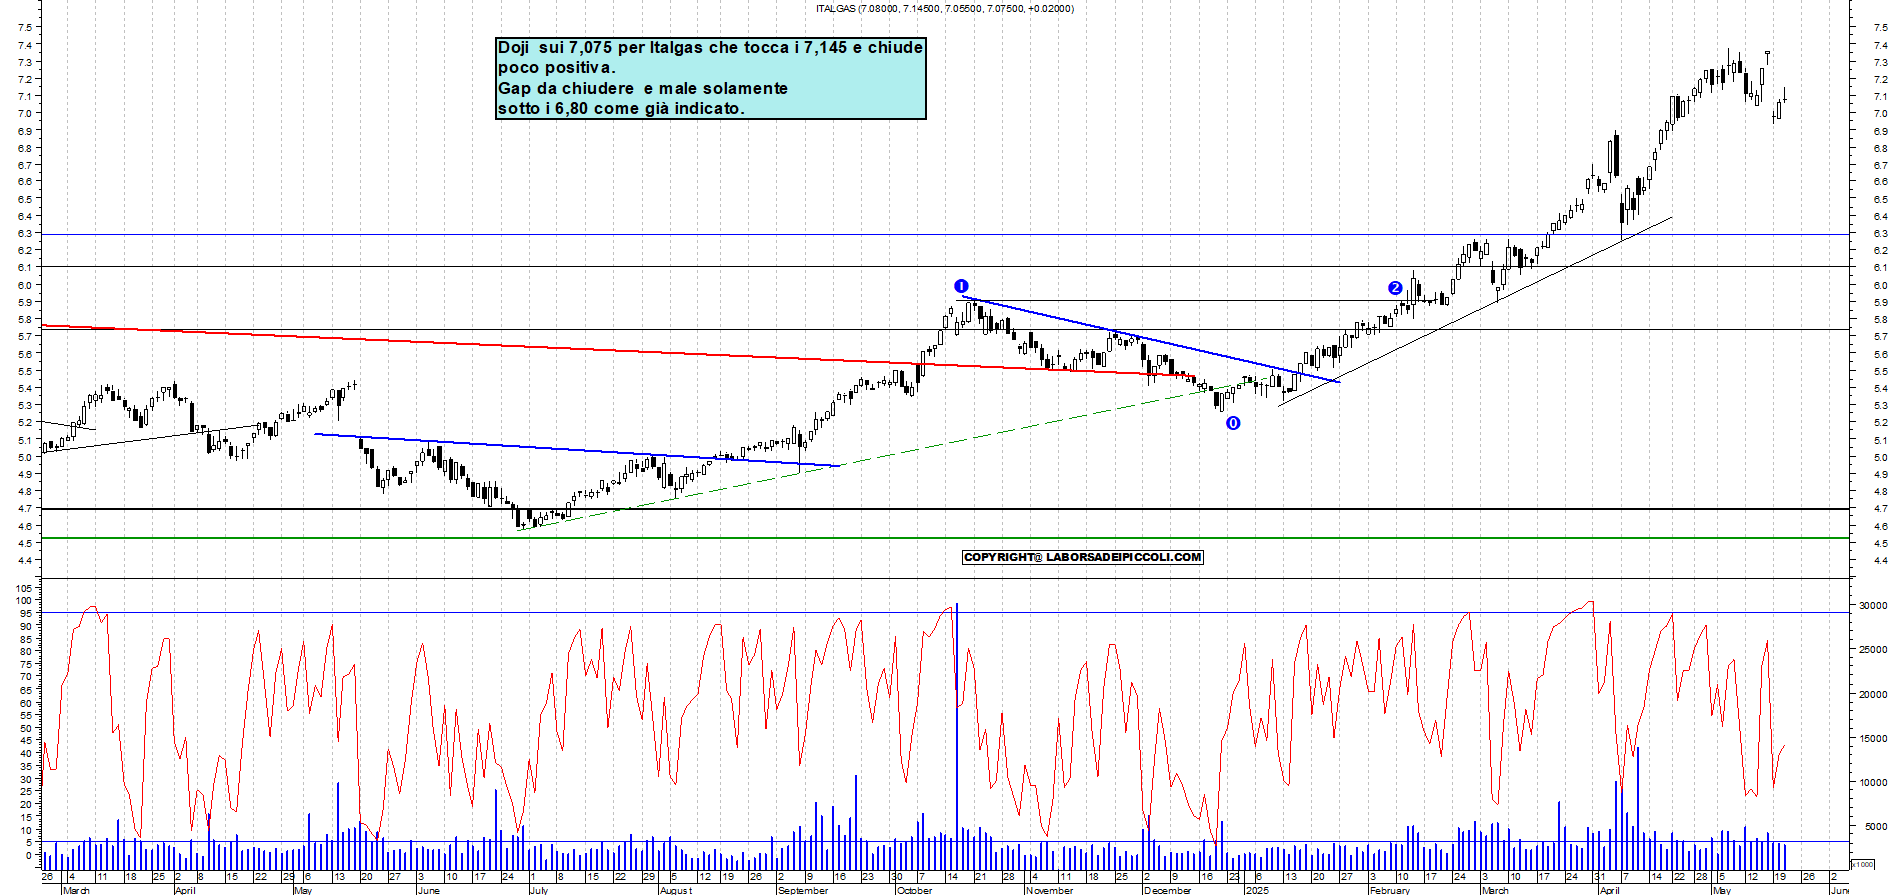1890x895 pixels.
Task: Select the blue wave marker labeled 2
Action: [x=1395, y=288]
